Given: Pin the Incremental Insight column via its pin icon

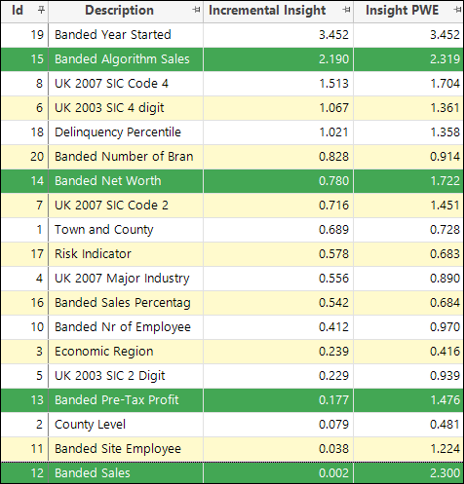Looking at the screenshot, I should click(347, 10).
